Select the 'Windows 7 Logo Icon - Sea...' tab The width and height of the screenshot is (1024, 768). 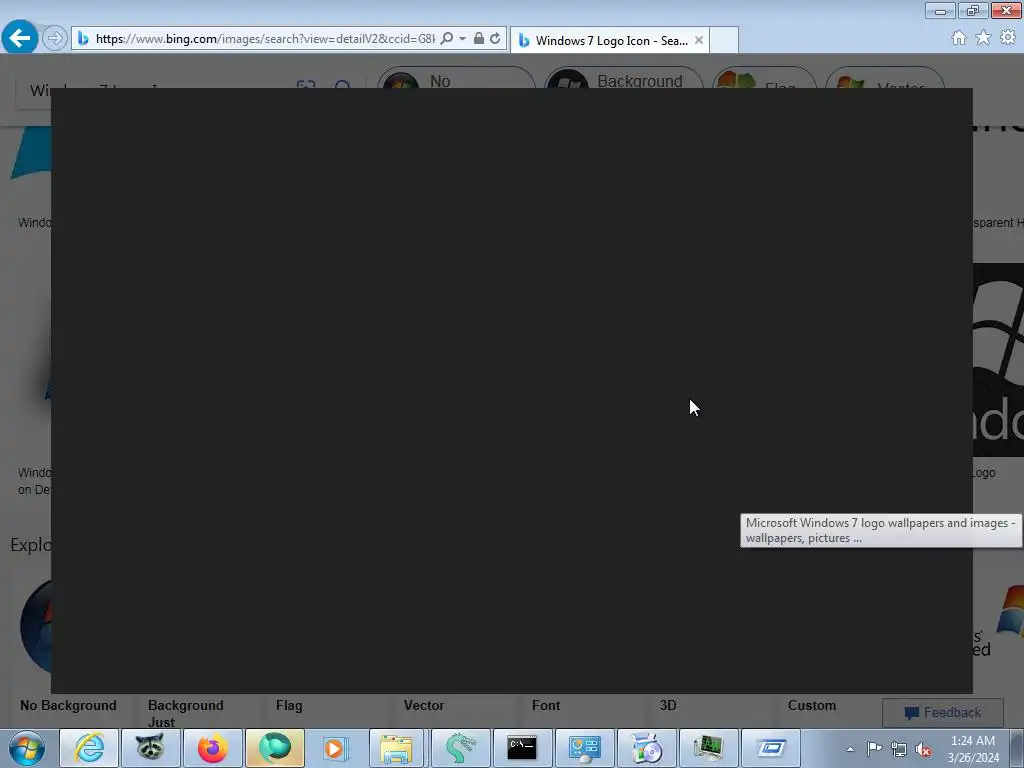point(611,40)
